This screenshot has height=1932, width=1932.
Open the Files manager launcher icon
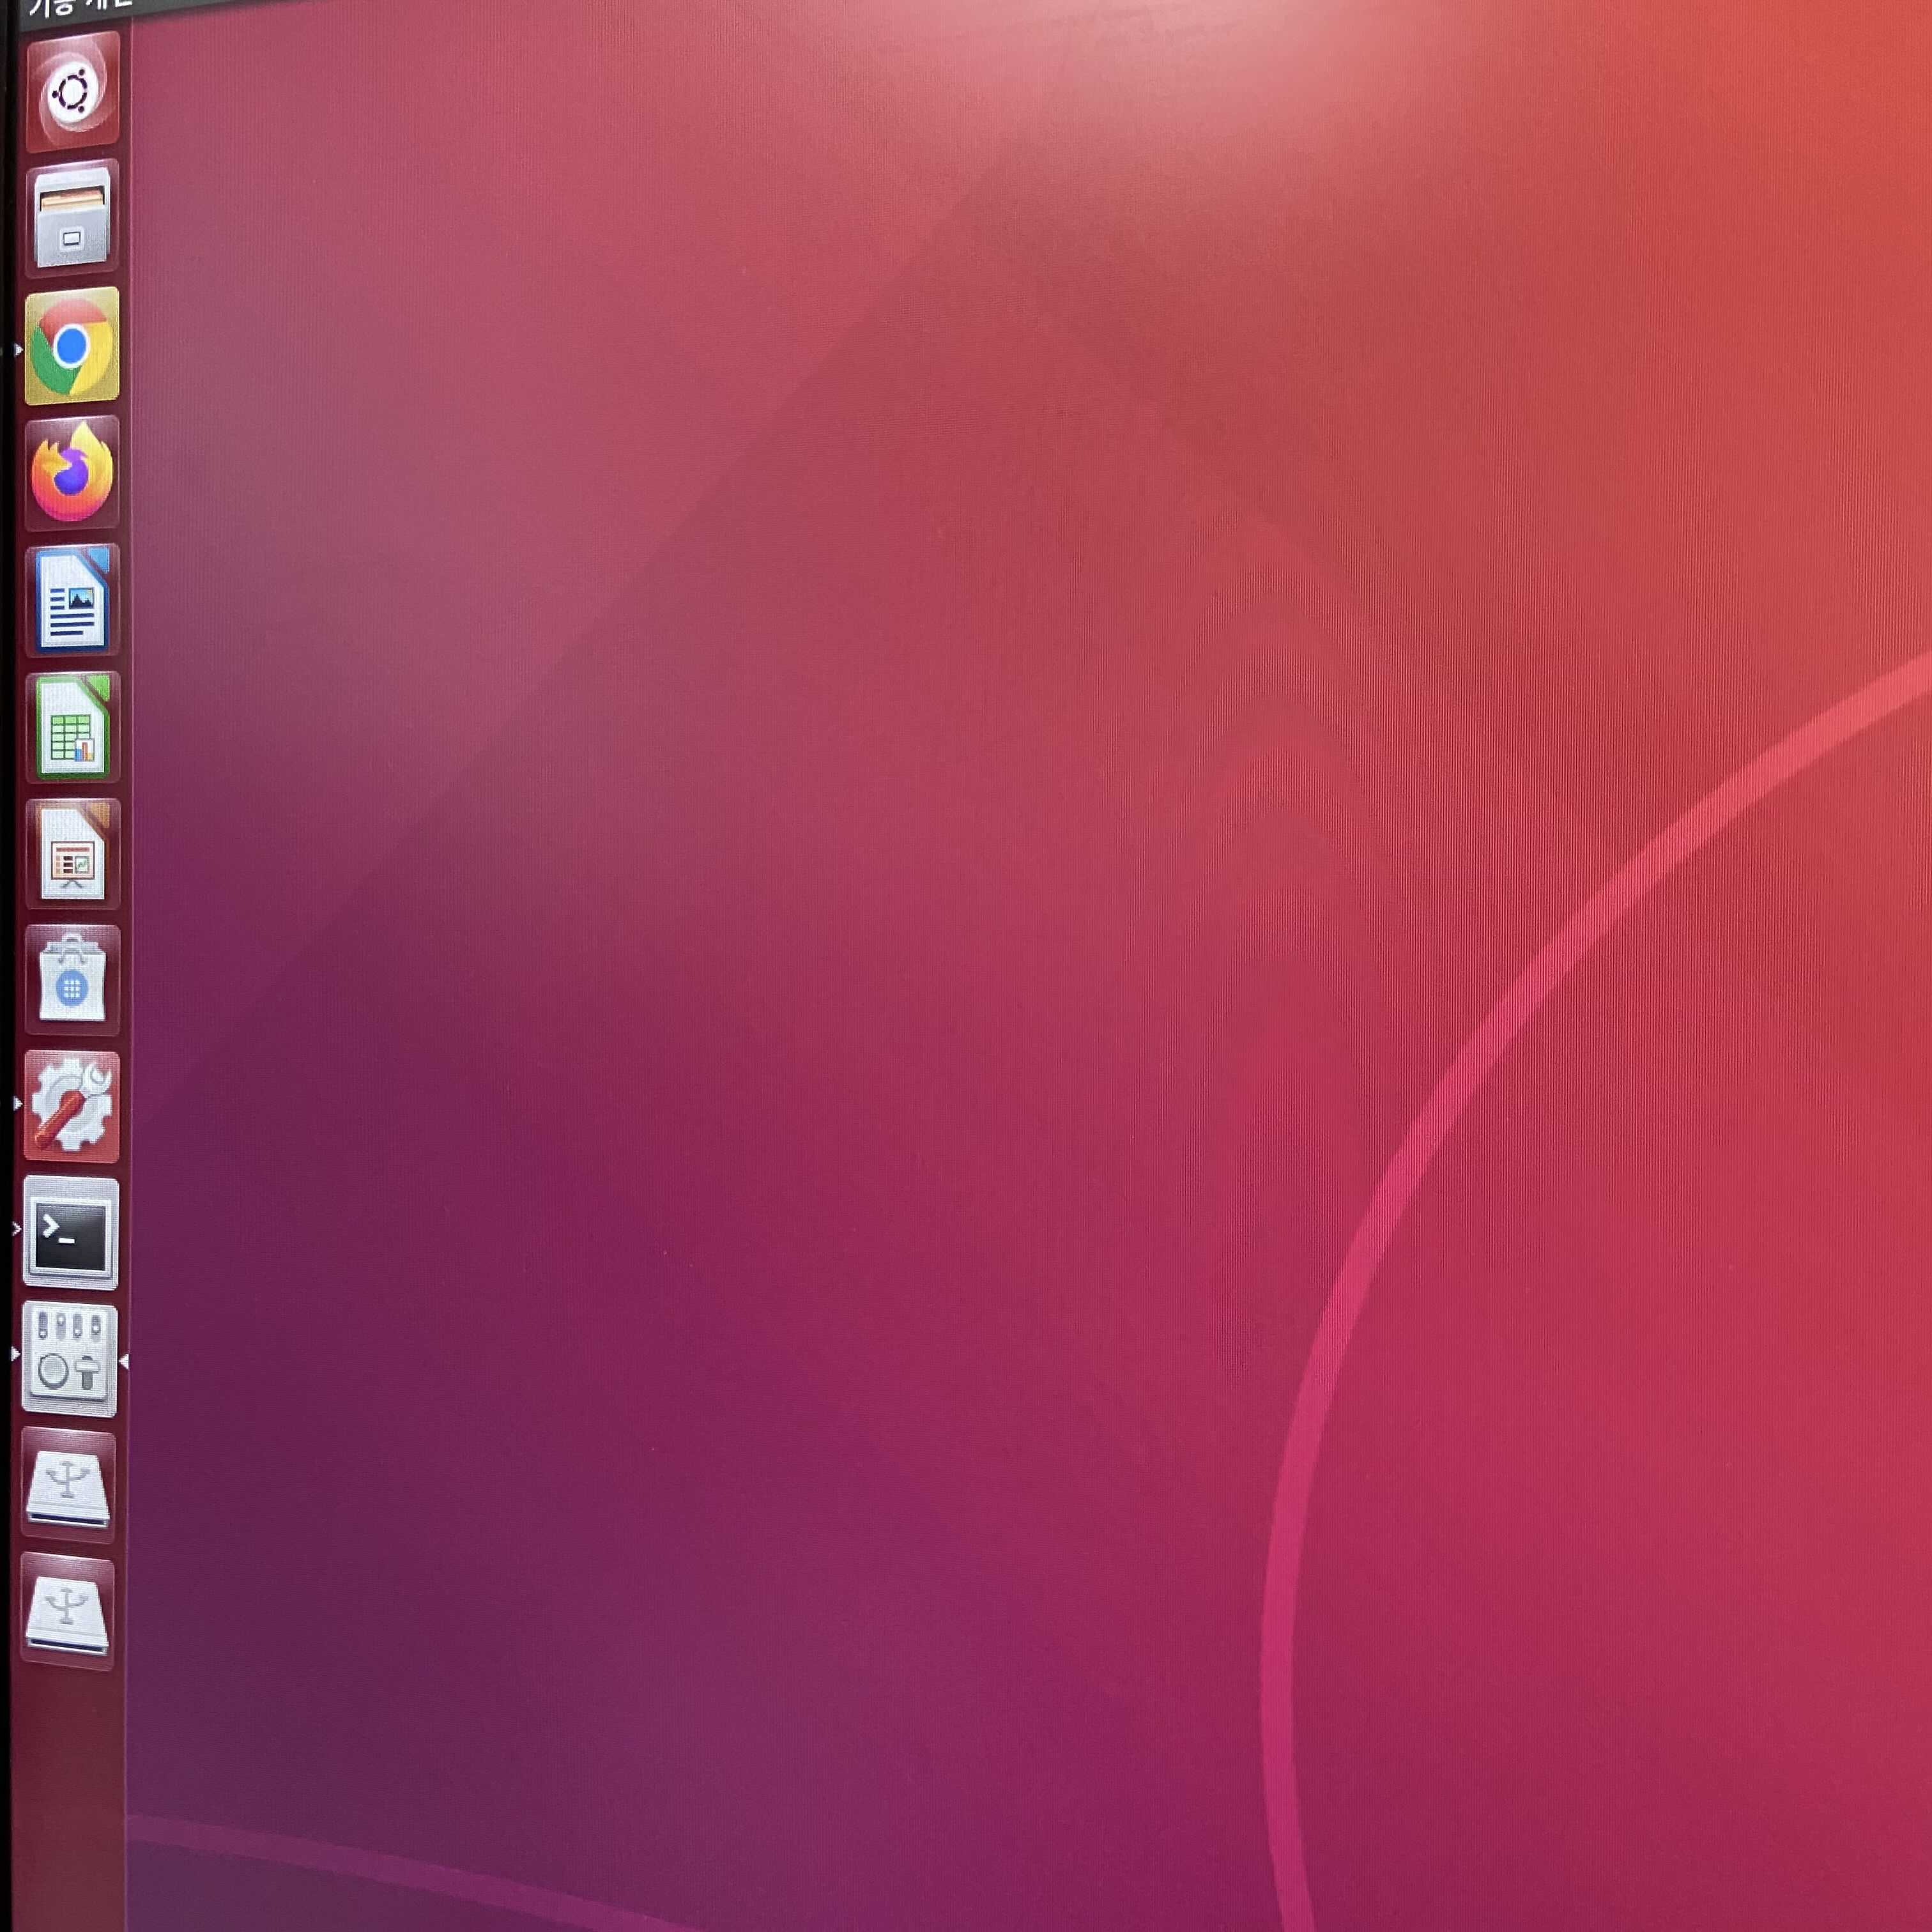72,219
